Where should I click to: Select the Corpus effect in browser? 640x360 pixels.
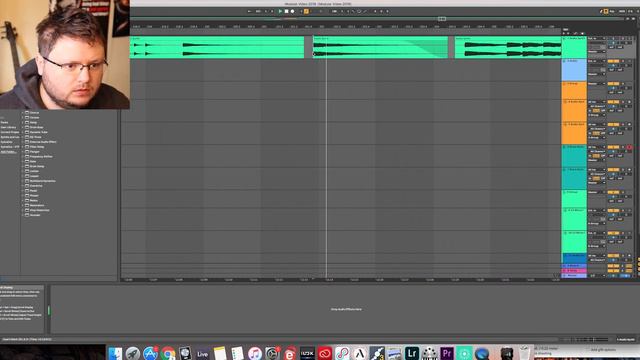click(x=34, y=118)
